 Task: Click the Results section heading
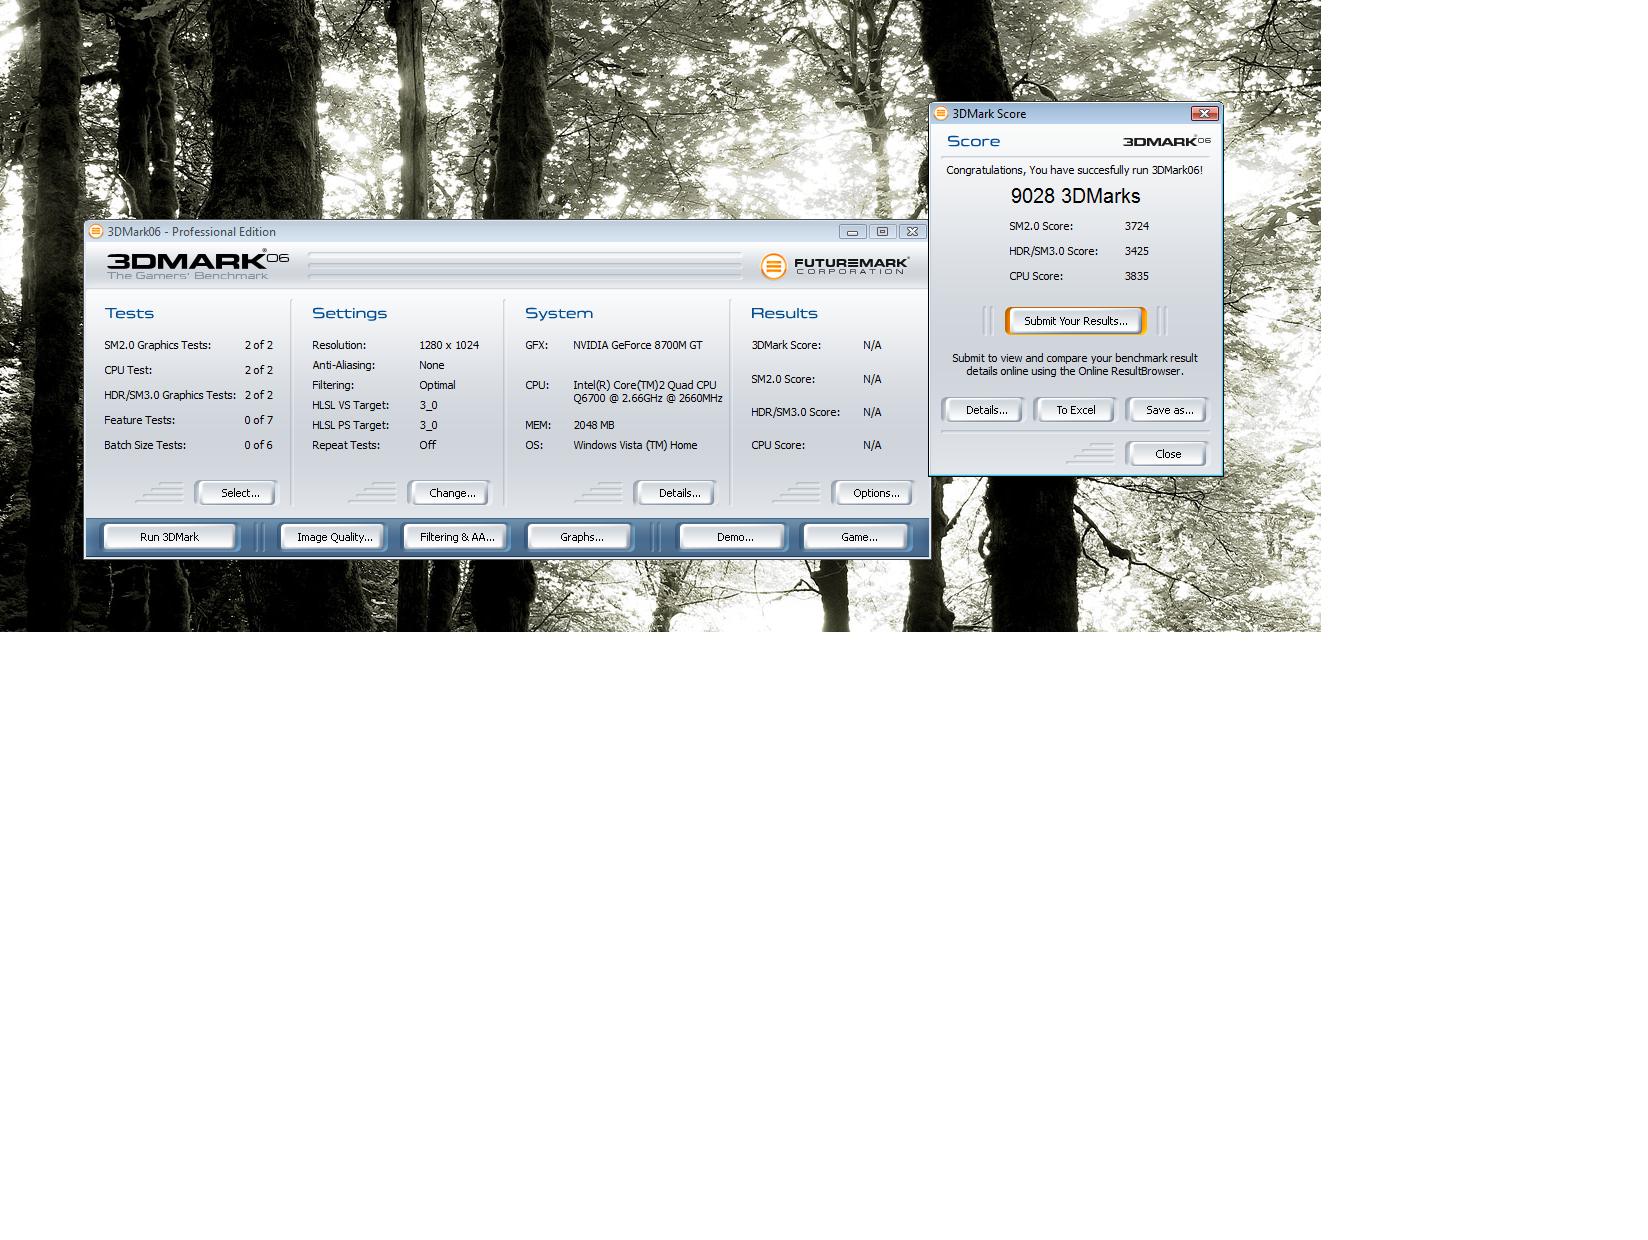point(784,313)
